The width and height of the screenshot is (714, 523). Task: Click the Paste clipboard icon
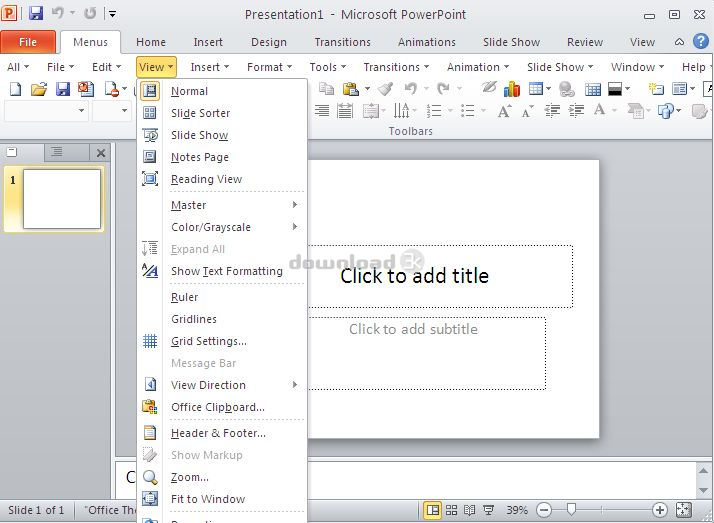351,89
